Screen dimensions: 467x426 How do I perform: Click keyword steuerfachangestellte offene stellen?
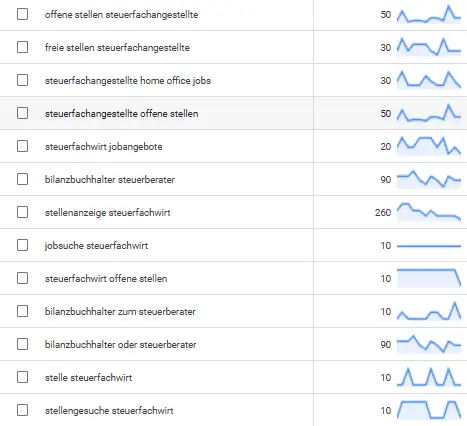[x=121, y=114]
